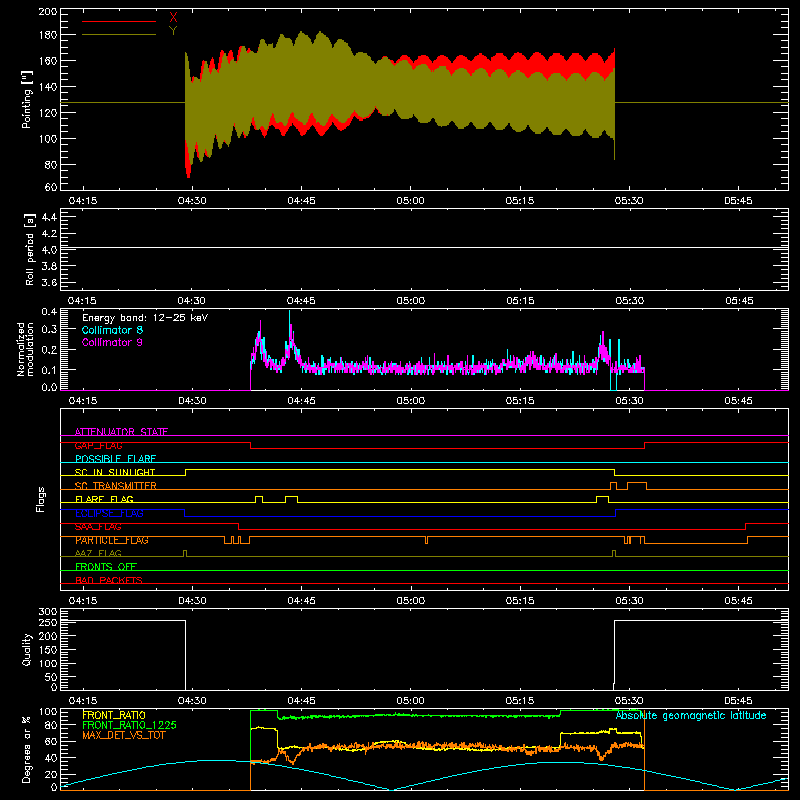Click the 140 tick label on Pointing axis
This screenshot has height=800, width=800.
(48, 87)
